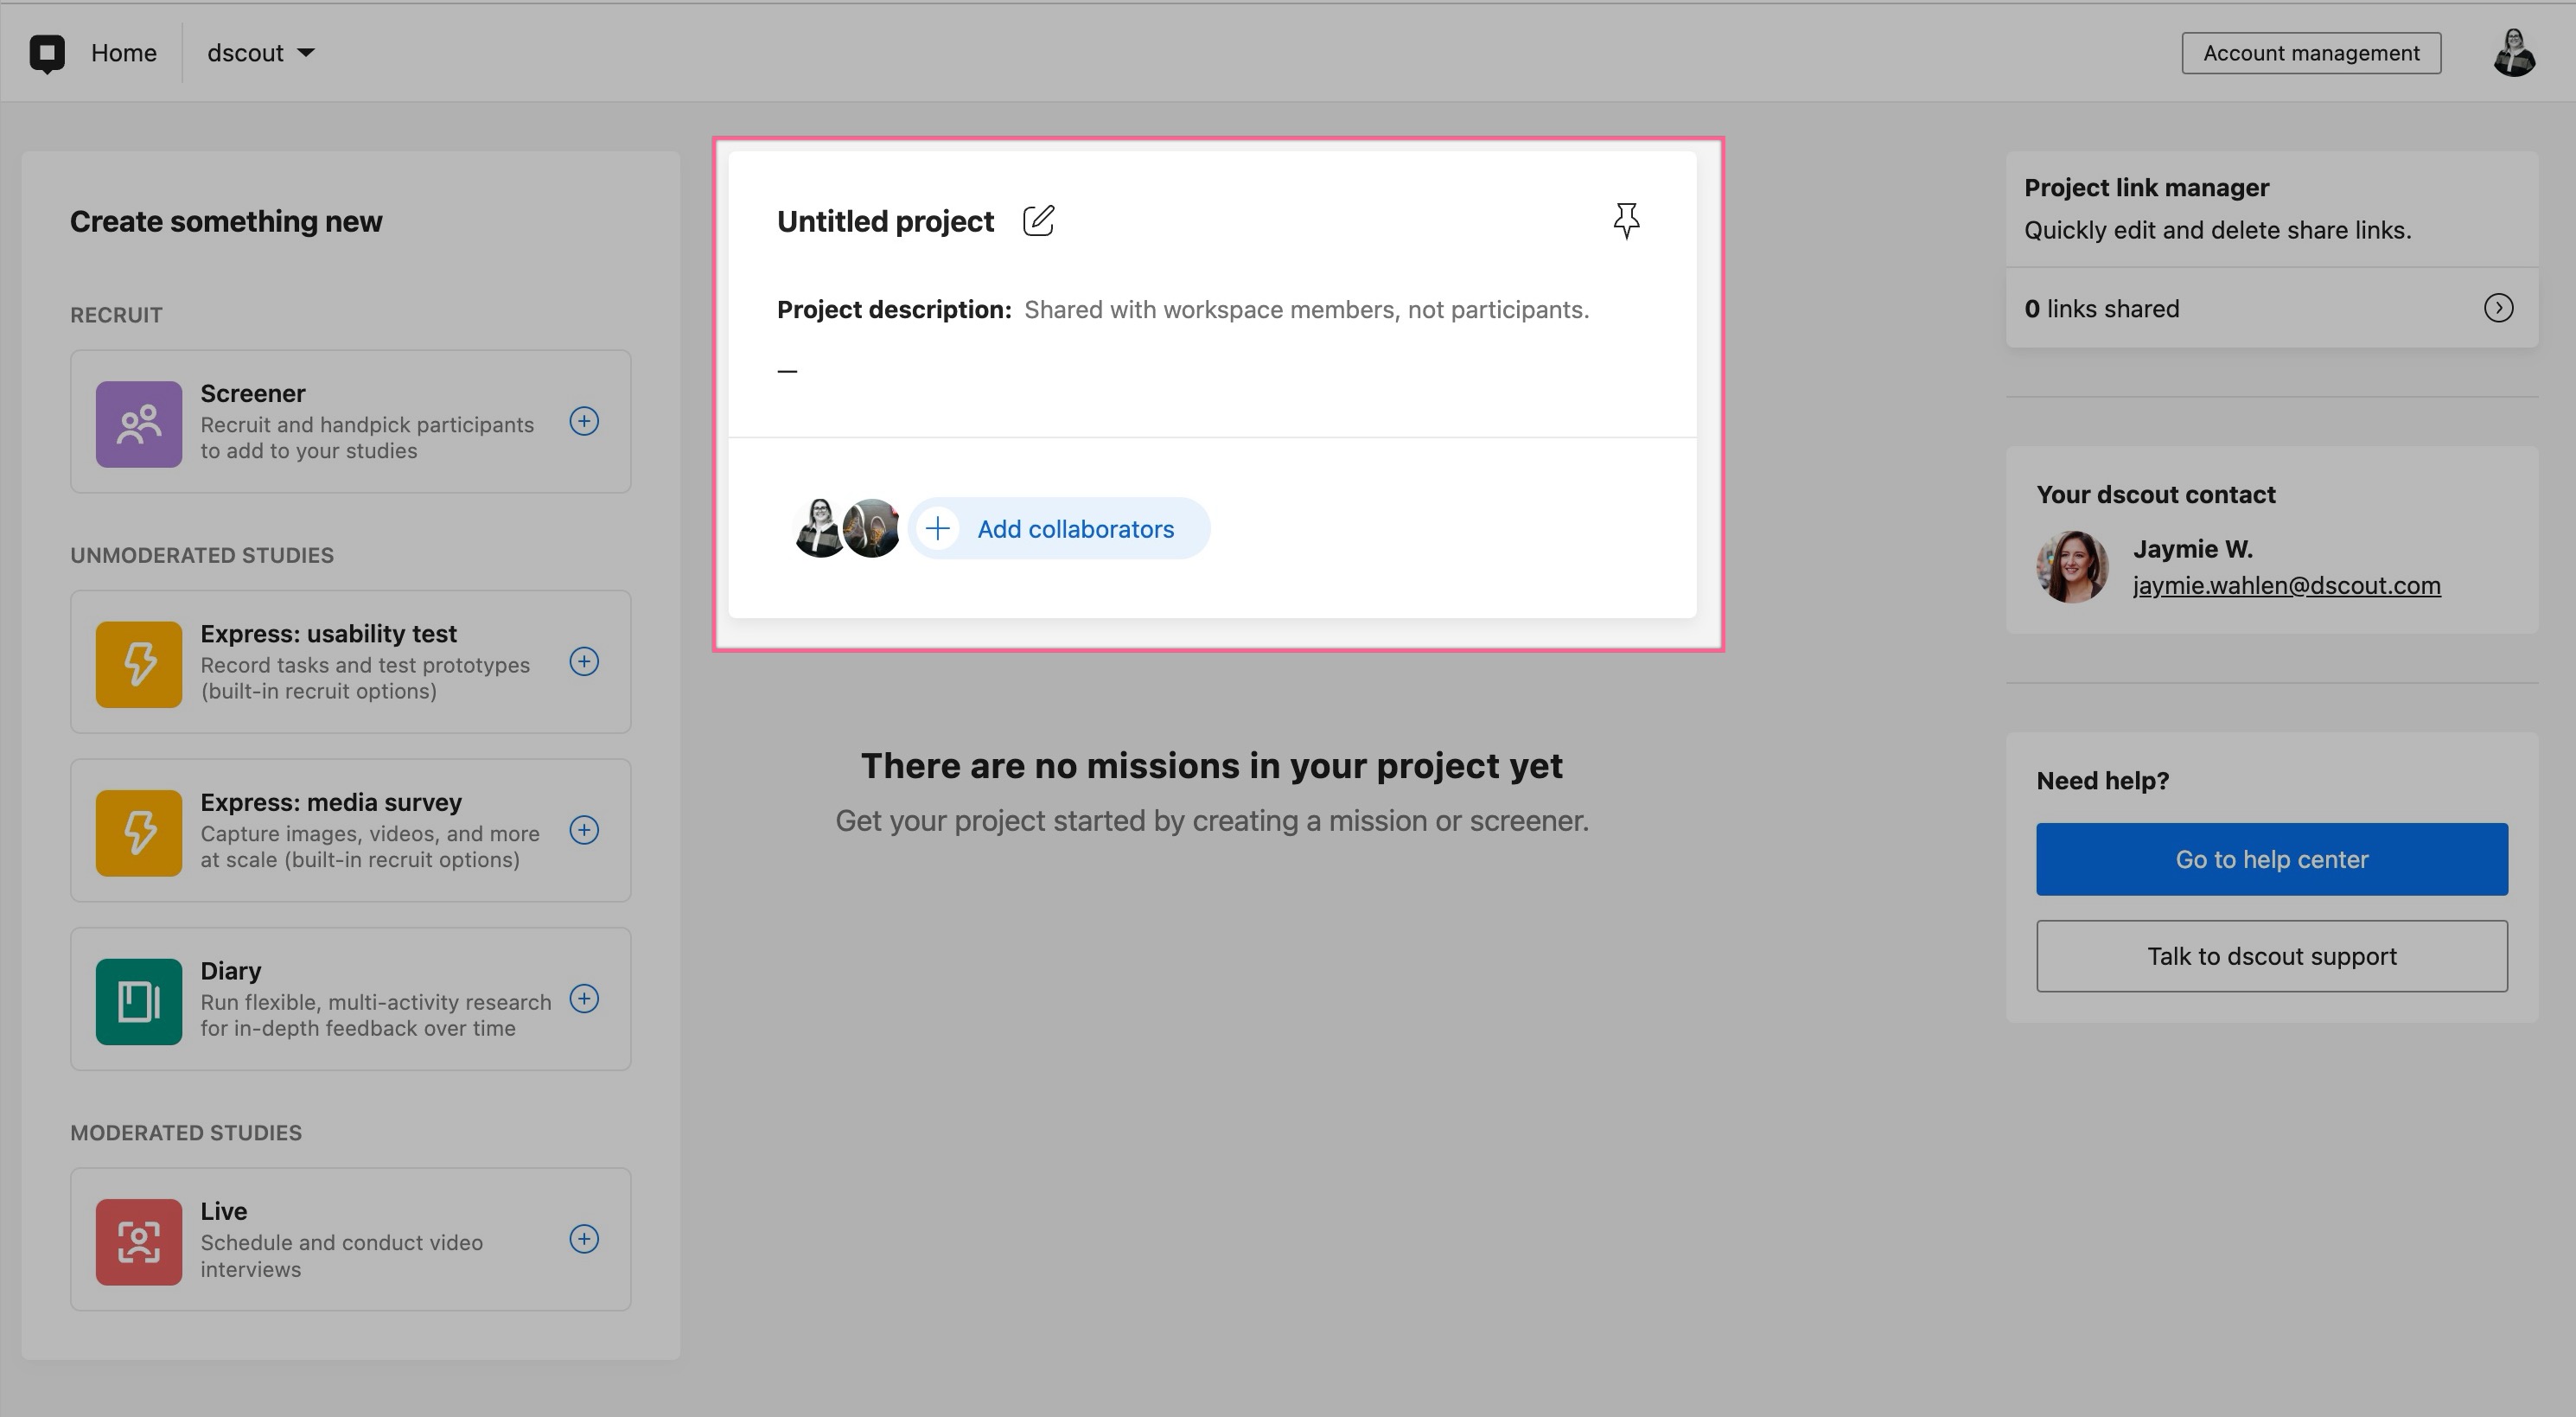Click the Add collaborators button
The height and width of the screenshot is (1417, 2576).
[1059, 528]
